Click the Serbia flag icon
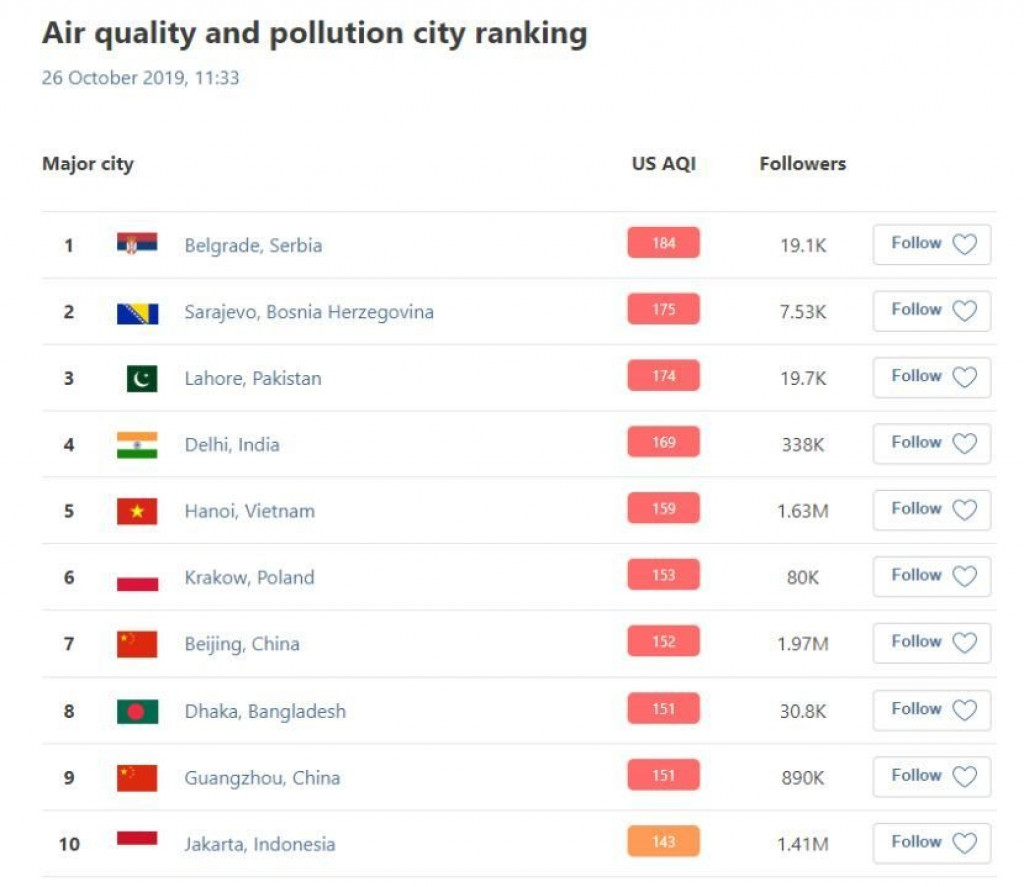This screenshot has width=1024, height=887. click(137, 244)
